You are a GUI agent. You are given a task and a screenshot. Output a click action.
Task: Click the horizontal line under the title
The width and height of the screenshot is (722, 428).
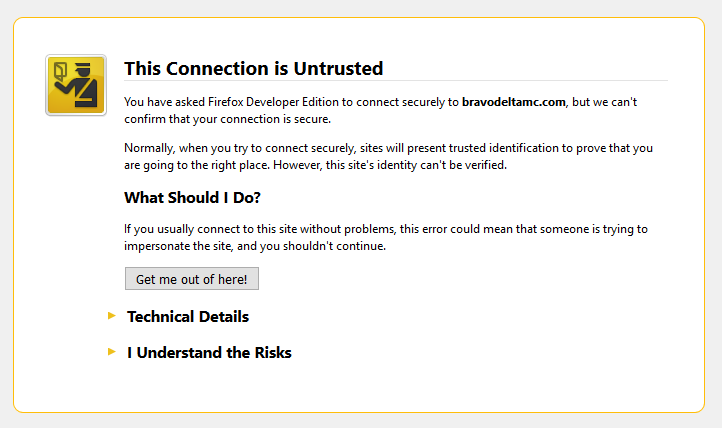[395, 80]
